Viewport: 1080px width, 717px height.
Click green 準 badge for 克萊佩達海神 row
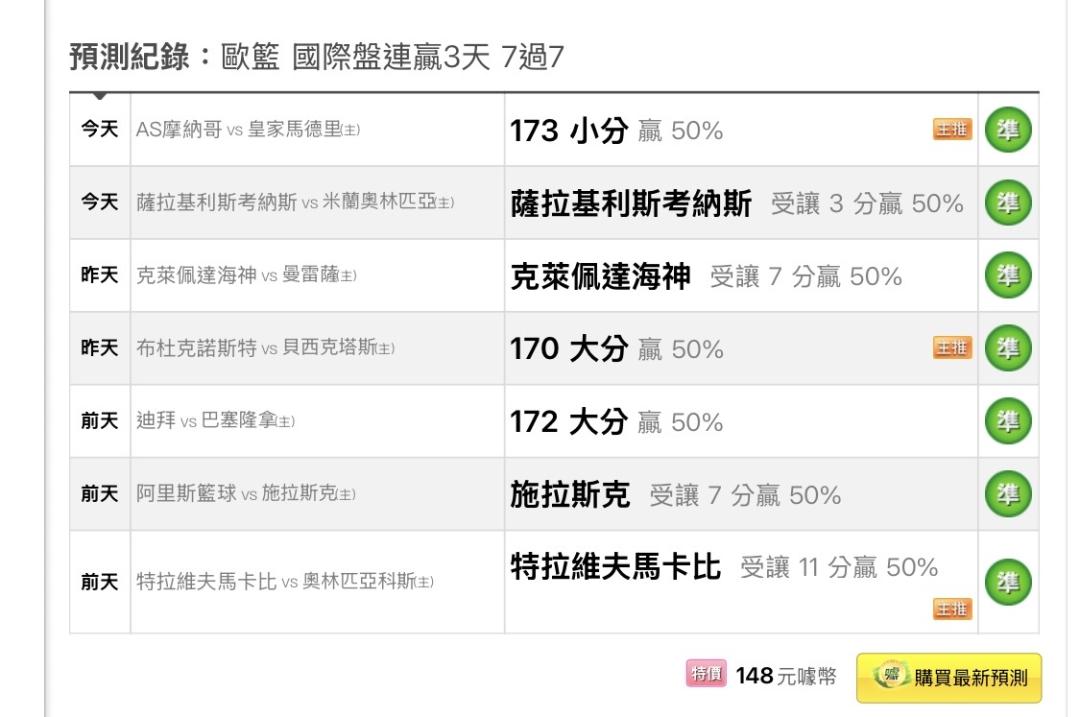pos(1008,276)
